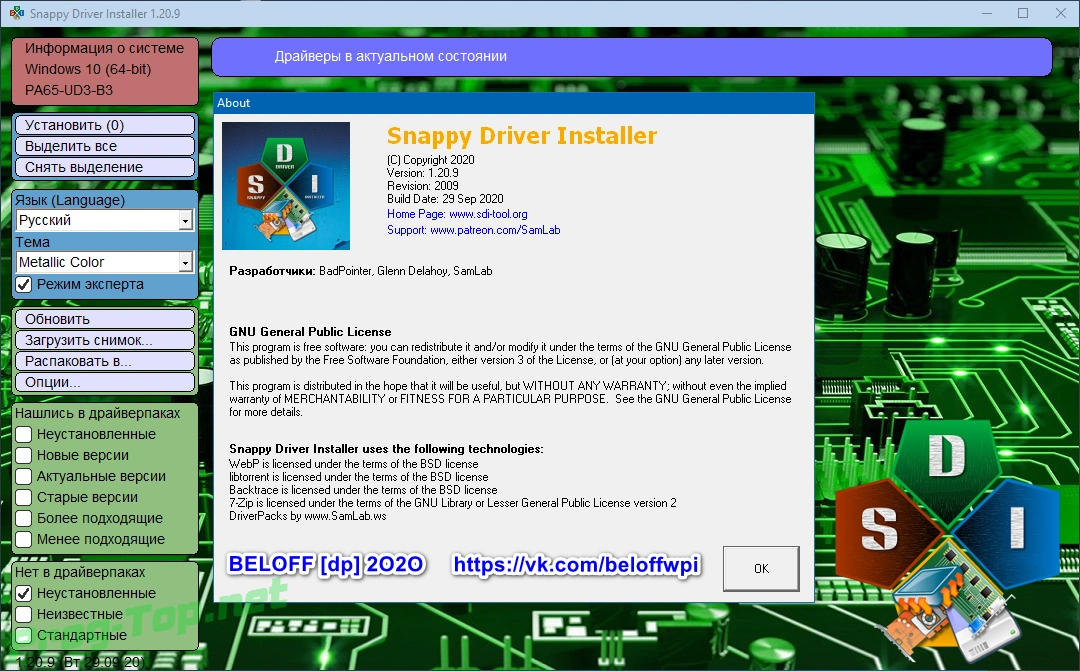
Task: Minimize the Snappy Driver Installer window
Action: (x=987, y=13)
